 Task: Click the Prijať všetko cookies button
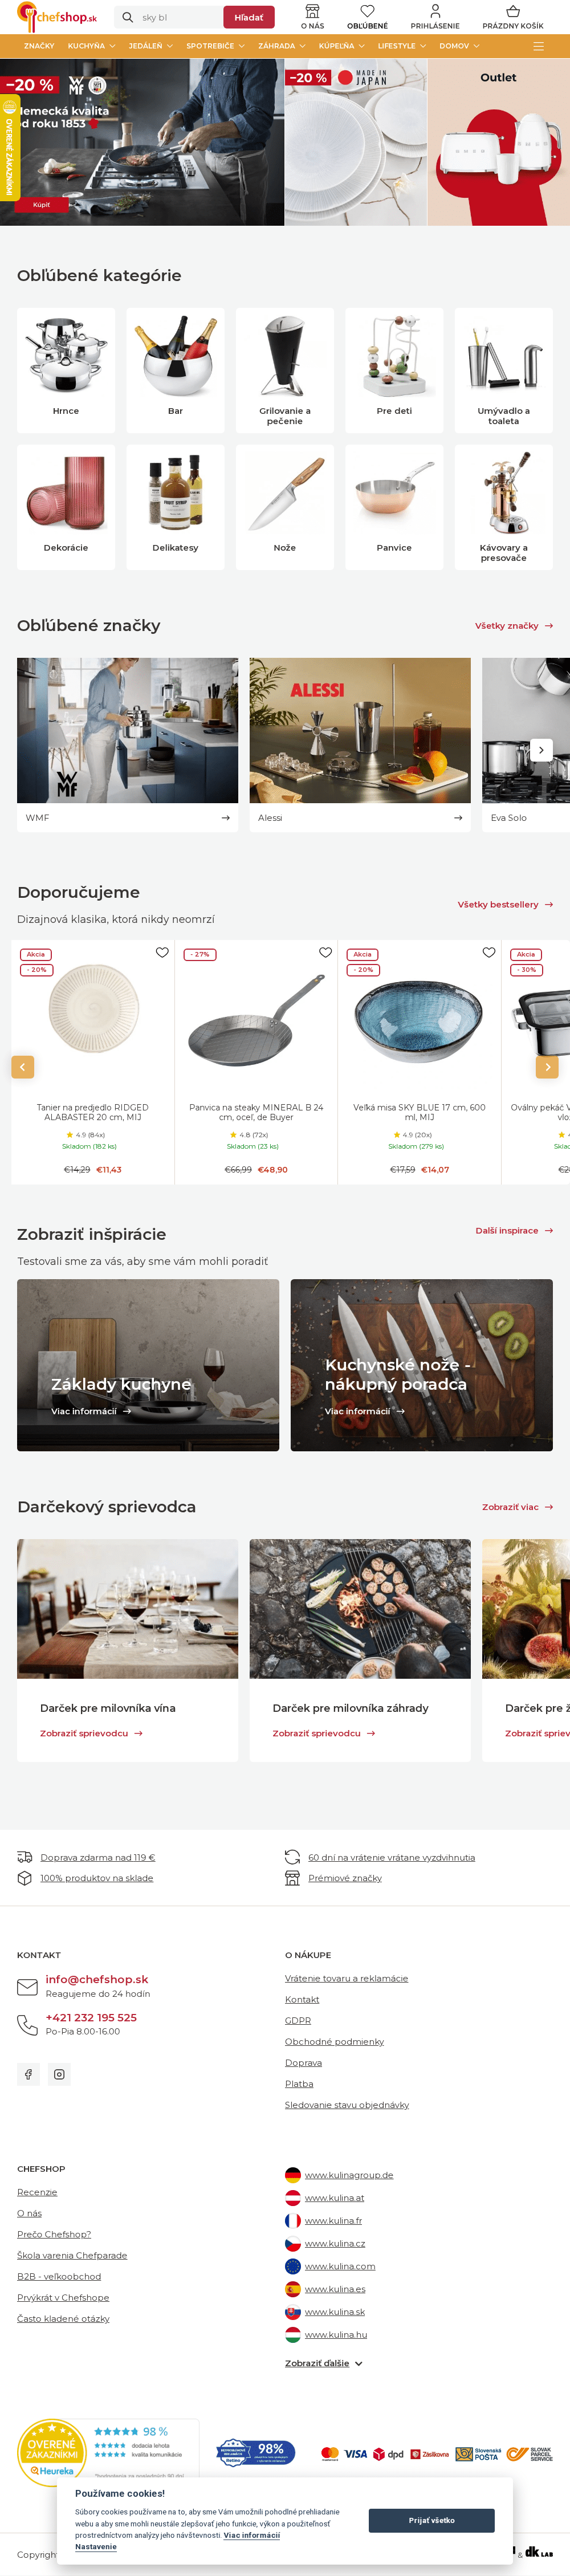(431, 2520)
